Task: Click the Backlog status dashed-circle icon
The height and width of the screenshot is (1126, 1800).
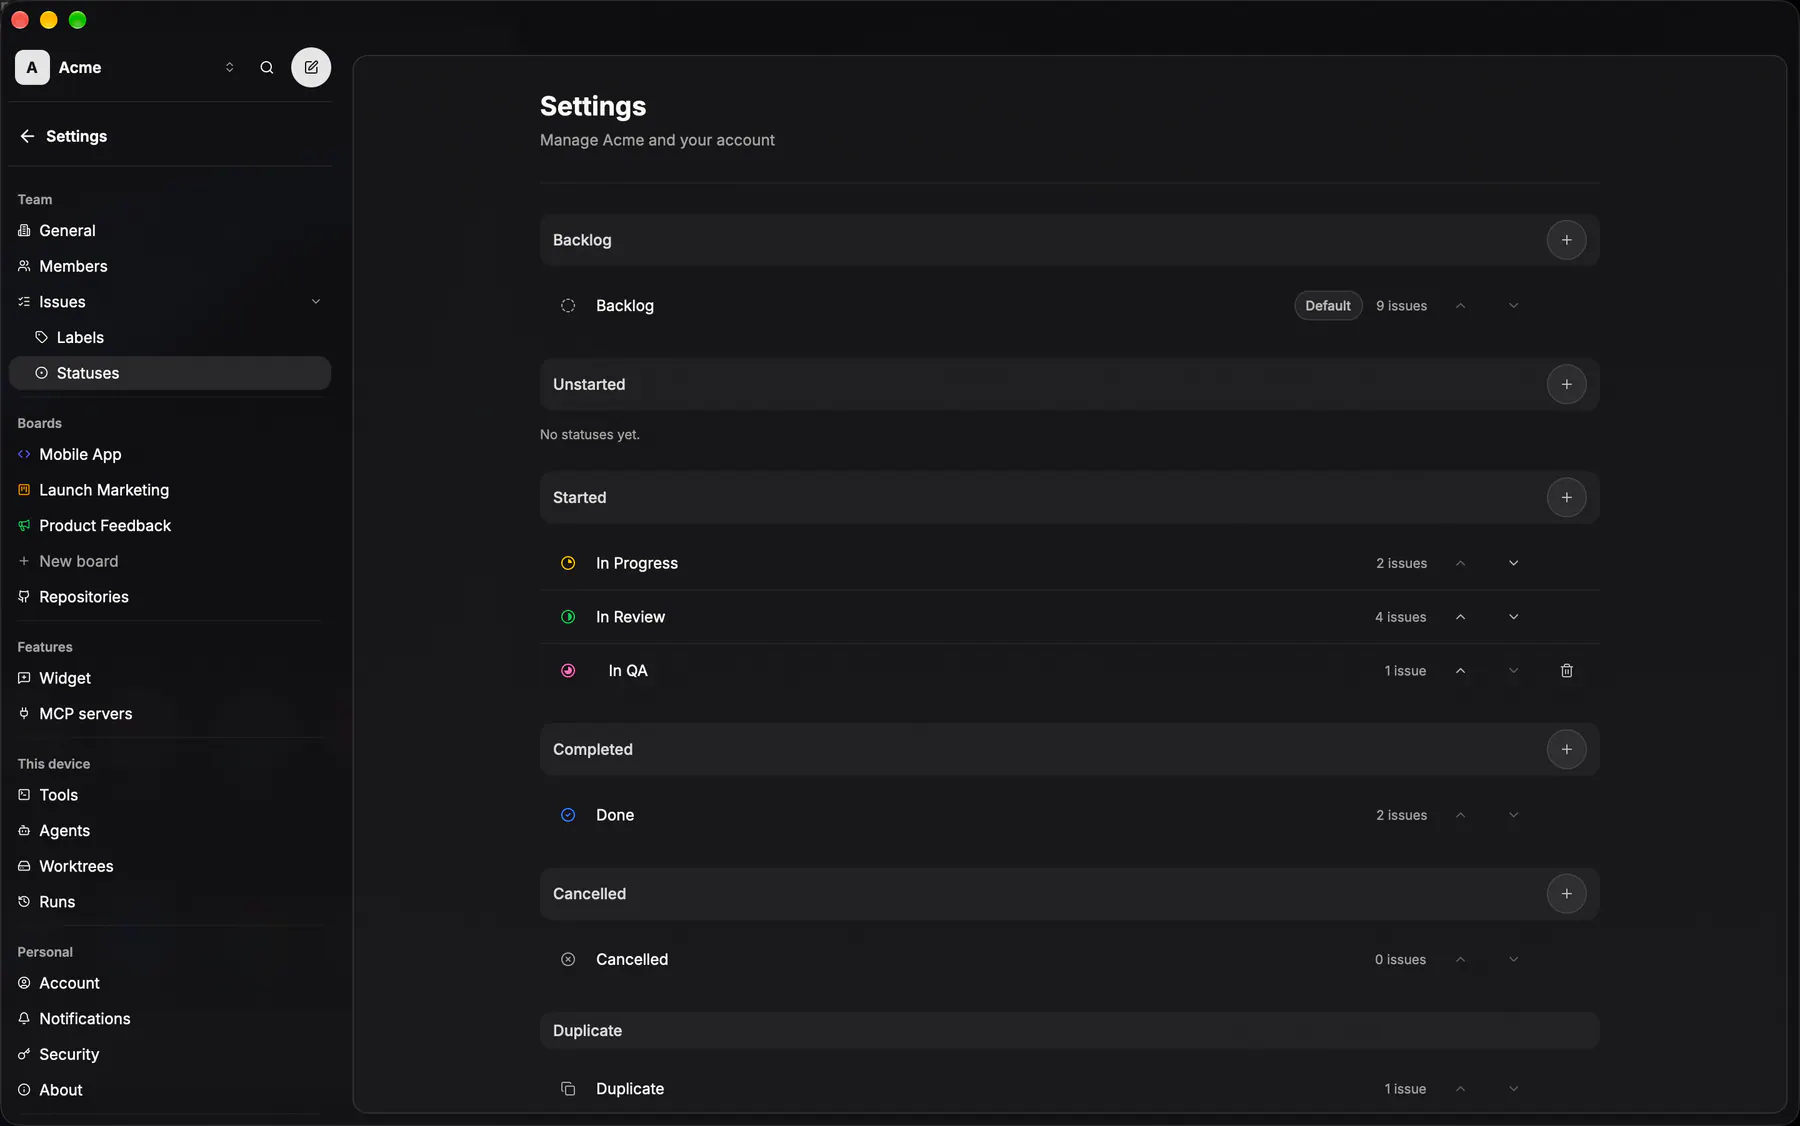Action: pos(568,305)
